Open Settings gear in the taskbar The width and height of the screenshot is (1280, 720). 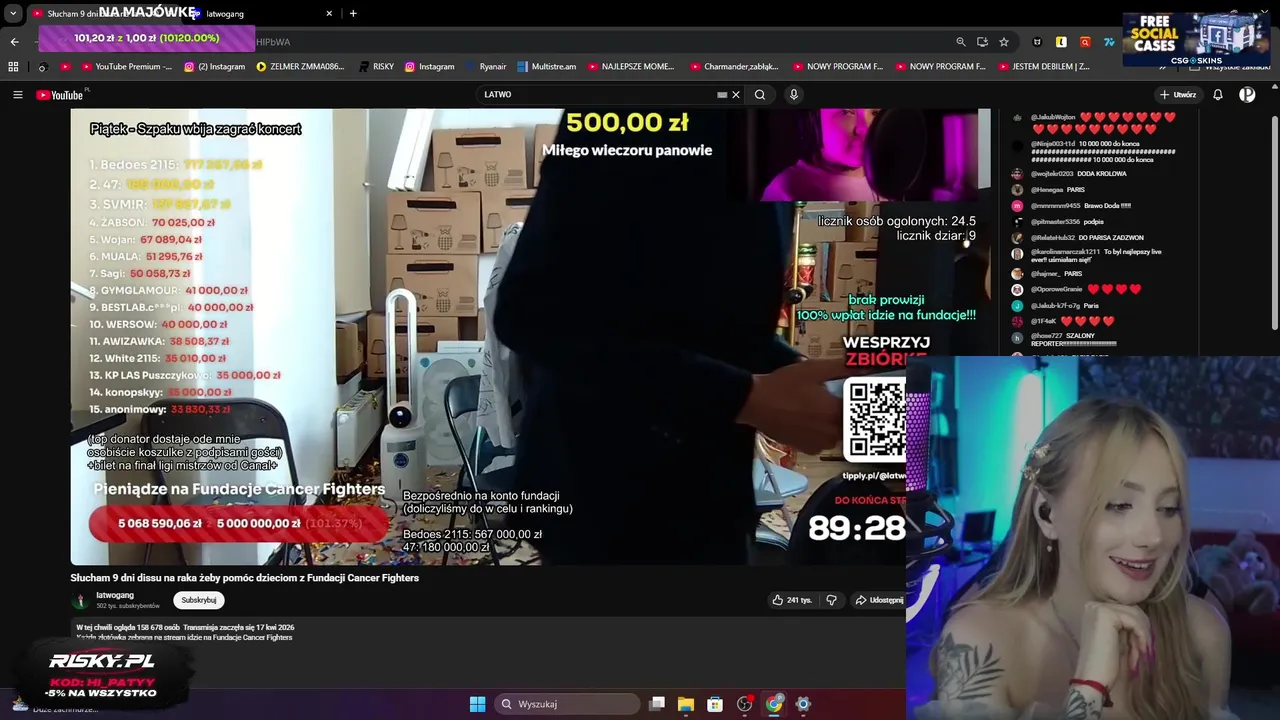tap(803, 704)
